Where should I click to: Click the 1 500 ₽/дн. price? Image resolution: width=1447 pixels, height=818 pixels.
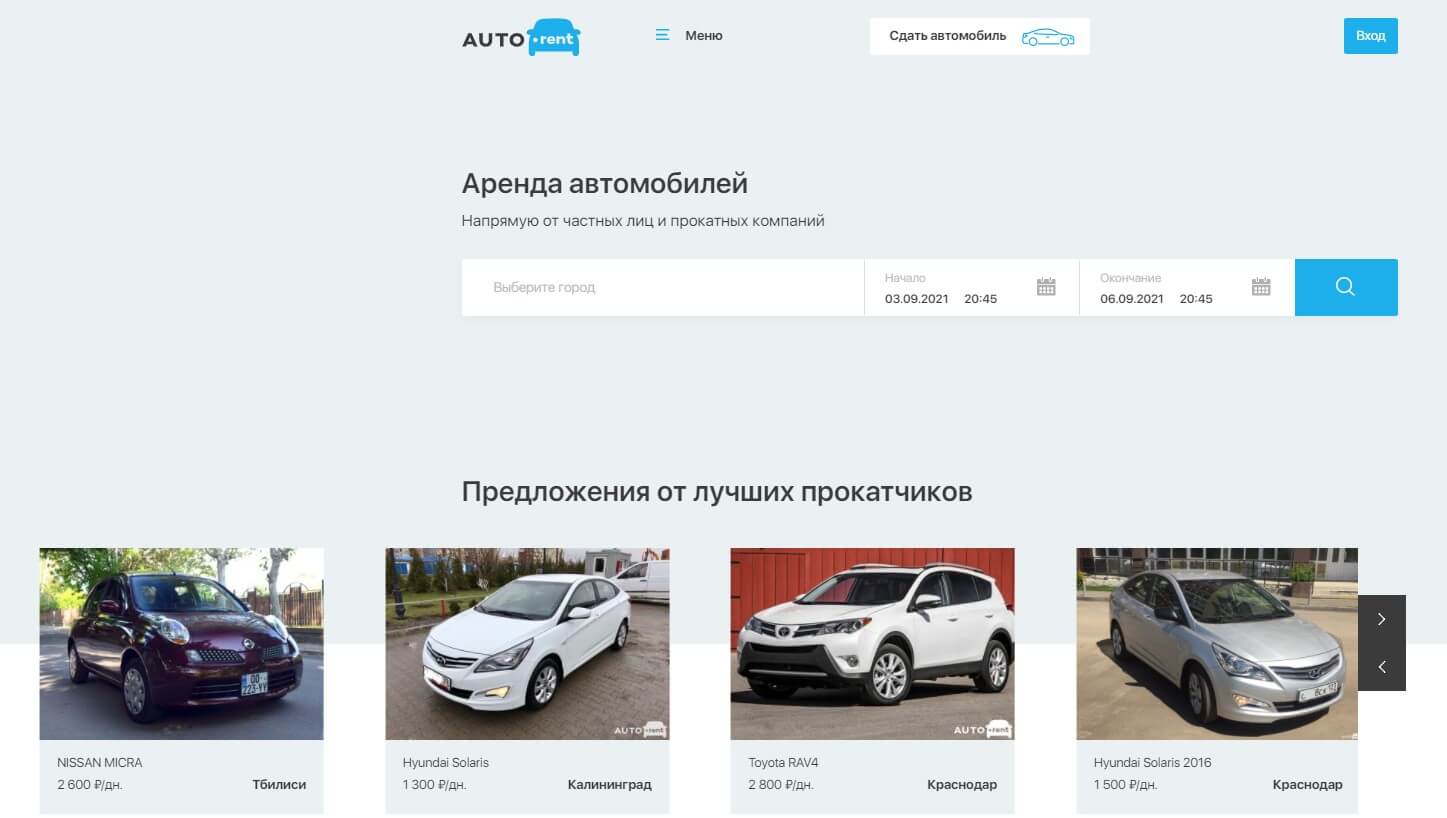click(1126, 784)
